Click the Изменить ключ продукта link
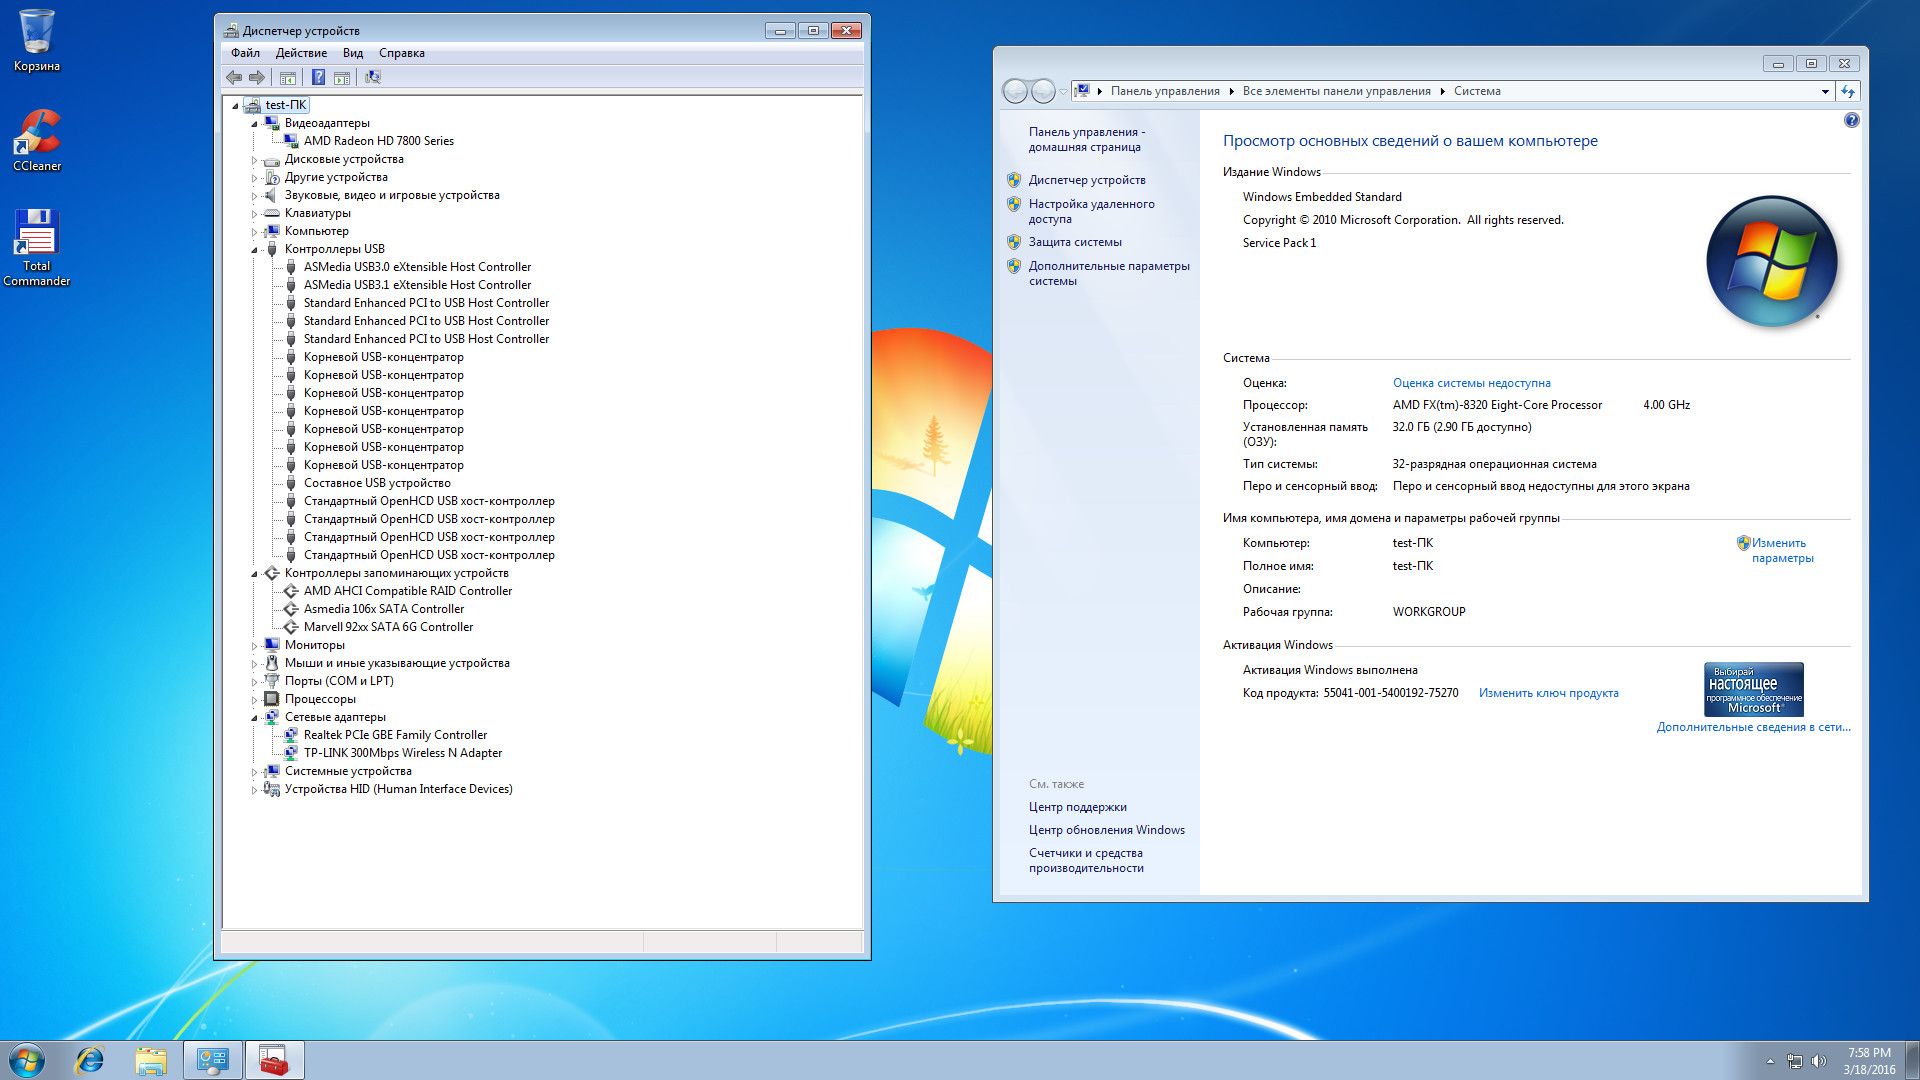This screenshot has width=1920, height=1080. (x=1548, y=693)
